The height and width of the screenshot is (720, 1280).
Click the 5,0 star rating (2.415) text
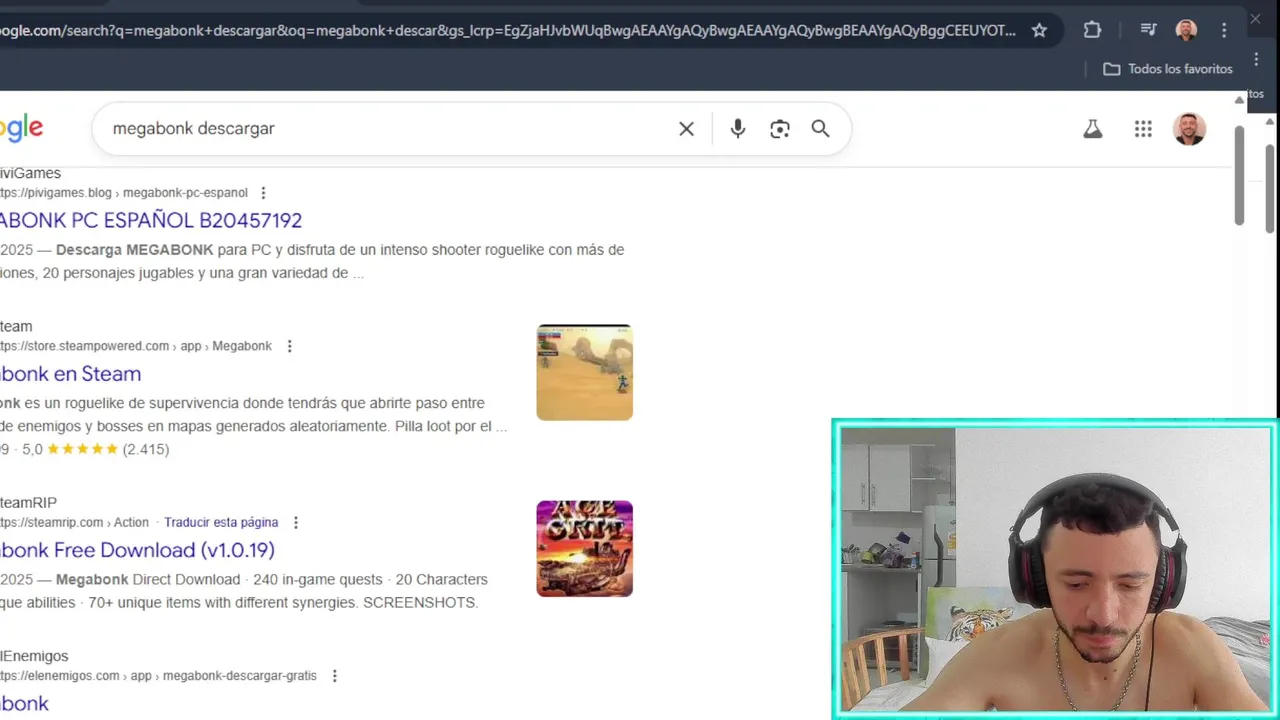click(x=95, y=450)
